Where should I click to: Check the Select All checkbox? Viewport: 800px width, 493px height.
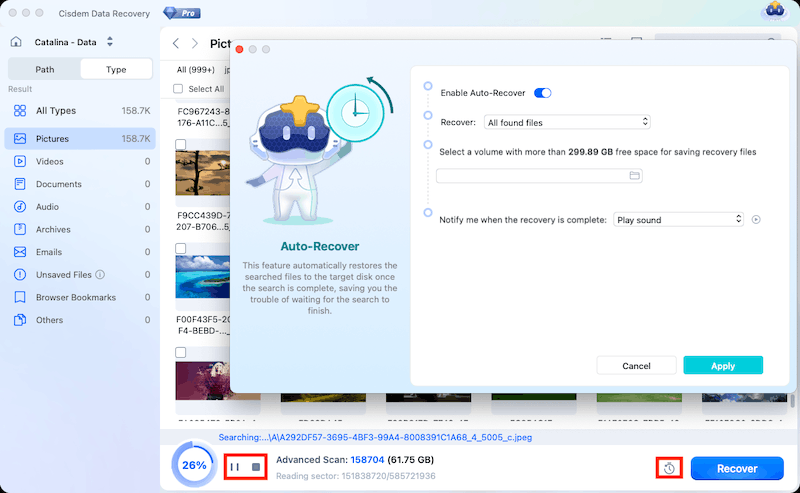(178, 89)
